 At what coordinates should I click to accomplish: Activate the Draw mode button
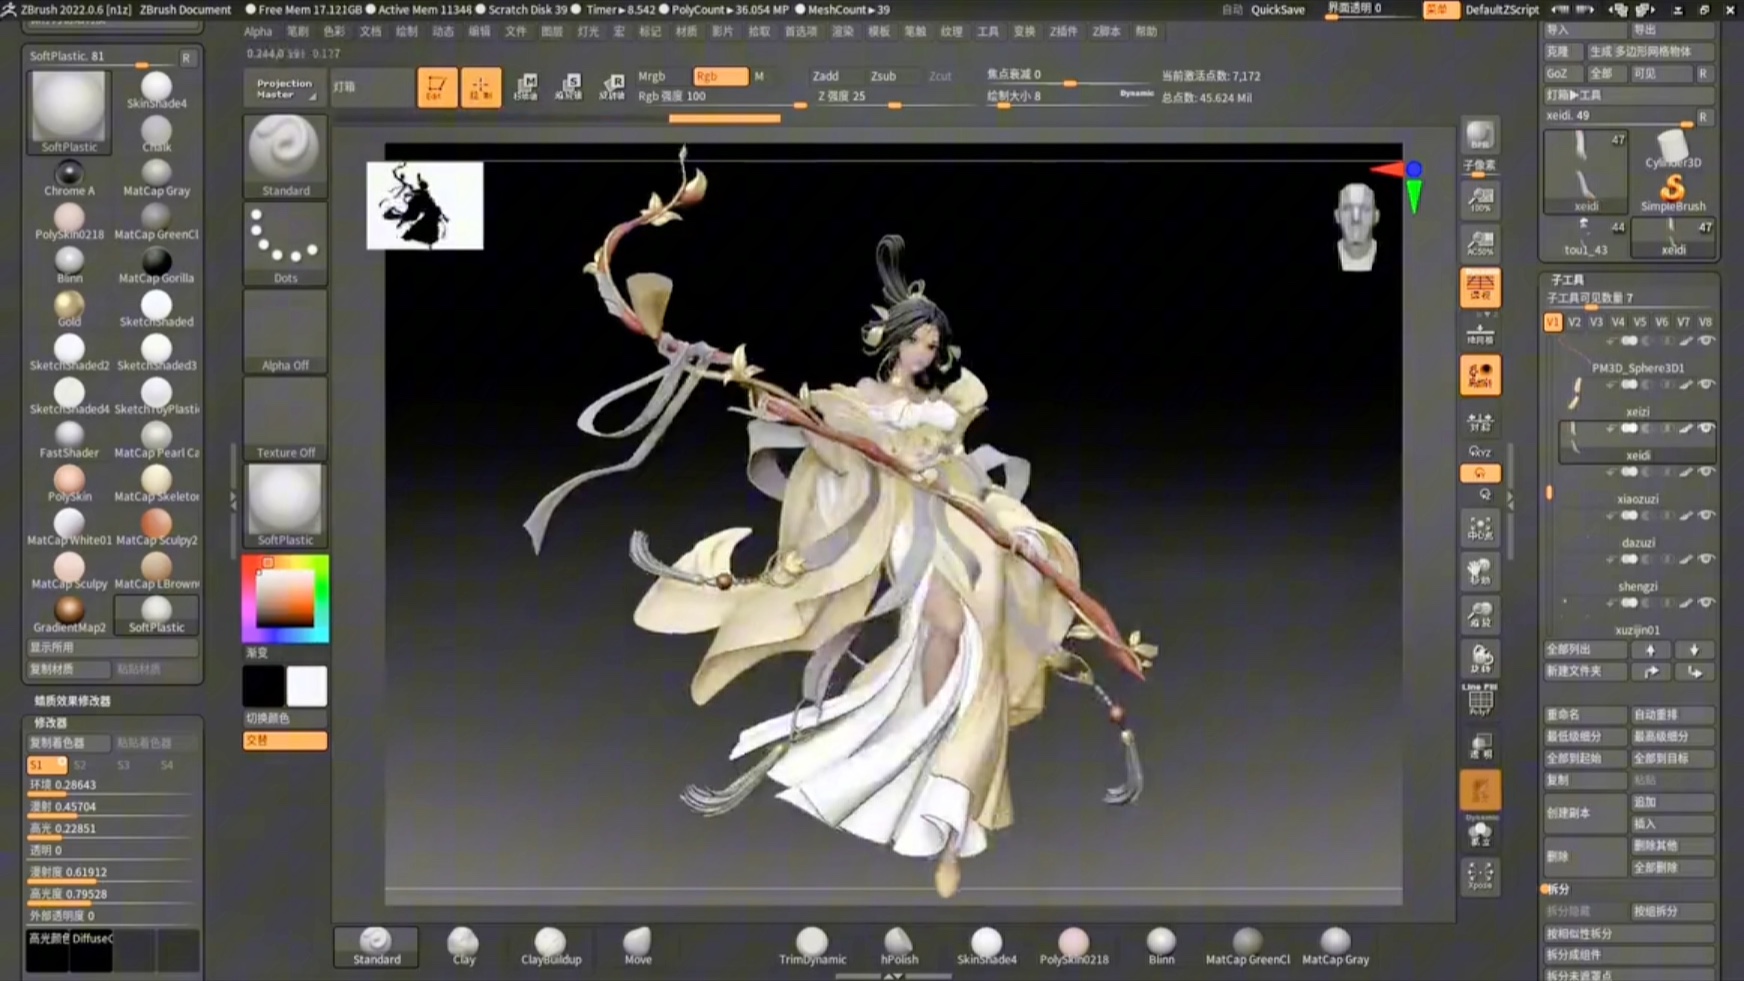(x=481, y=88)
